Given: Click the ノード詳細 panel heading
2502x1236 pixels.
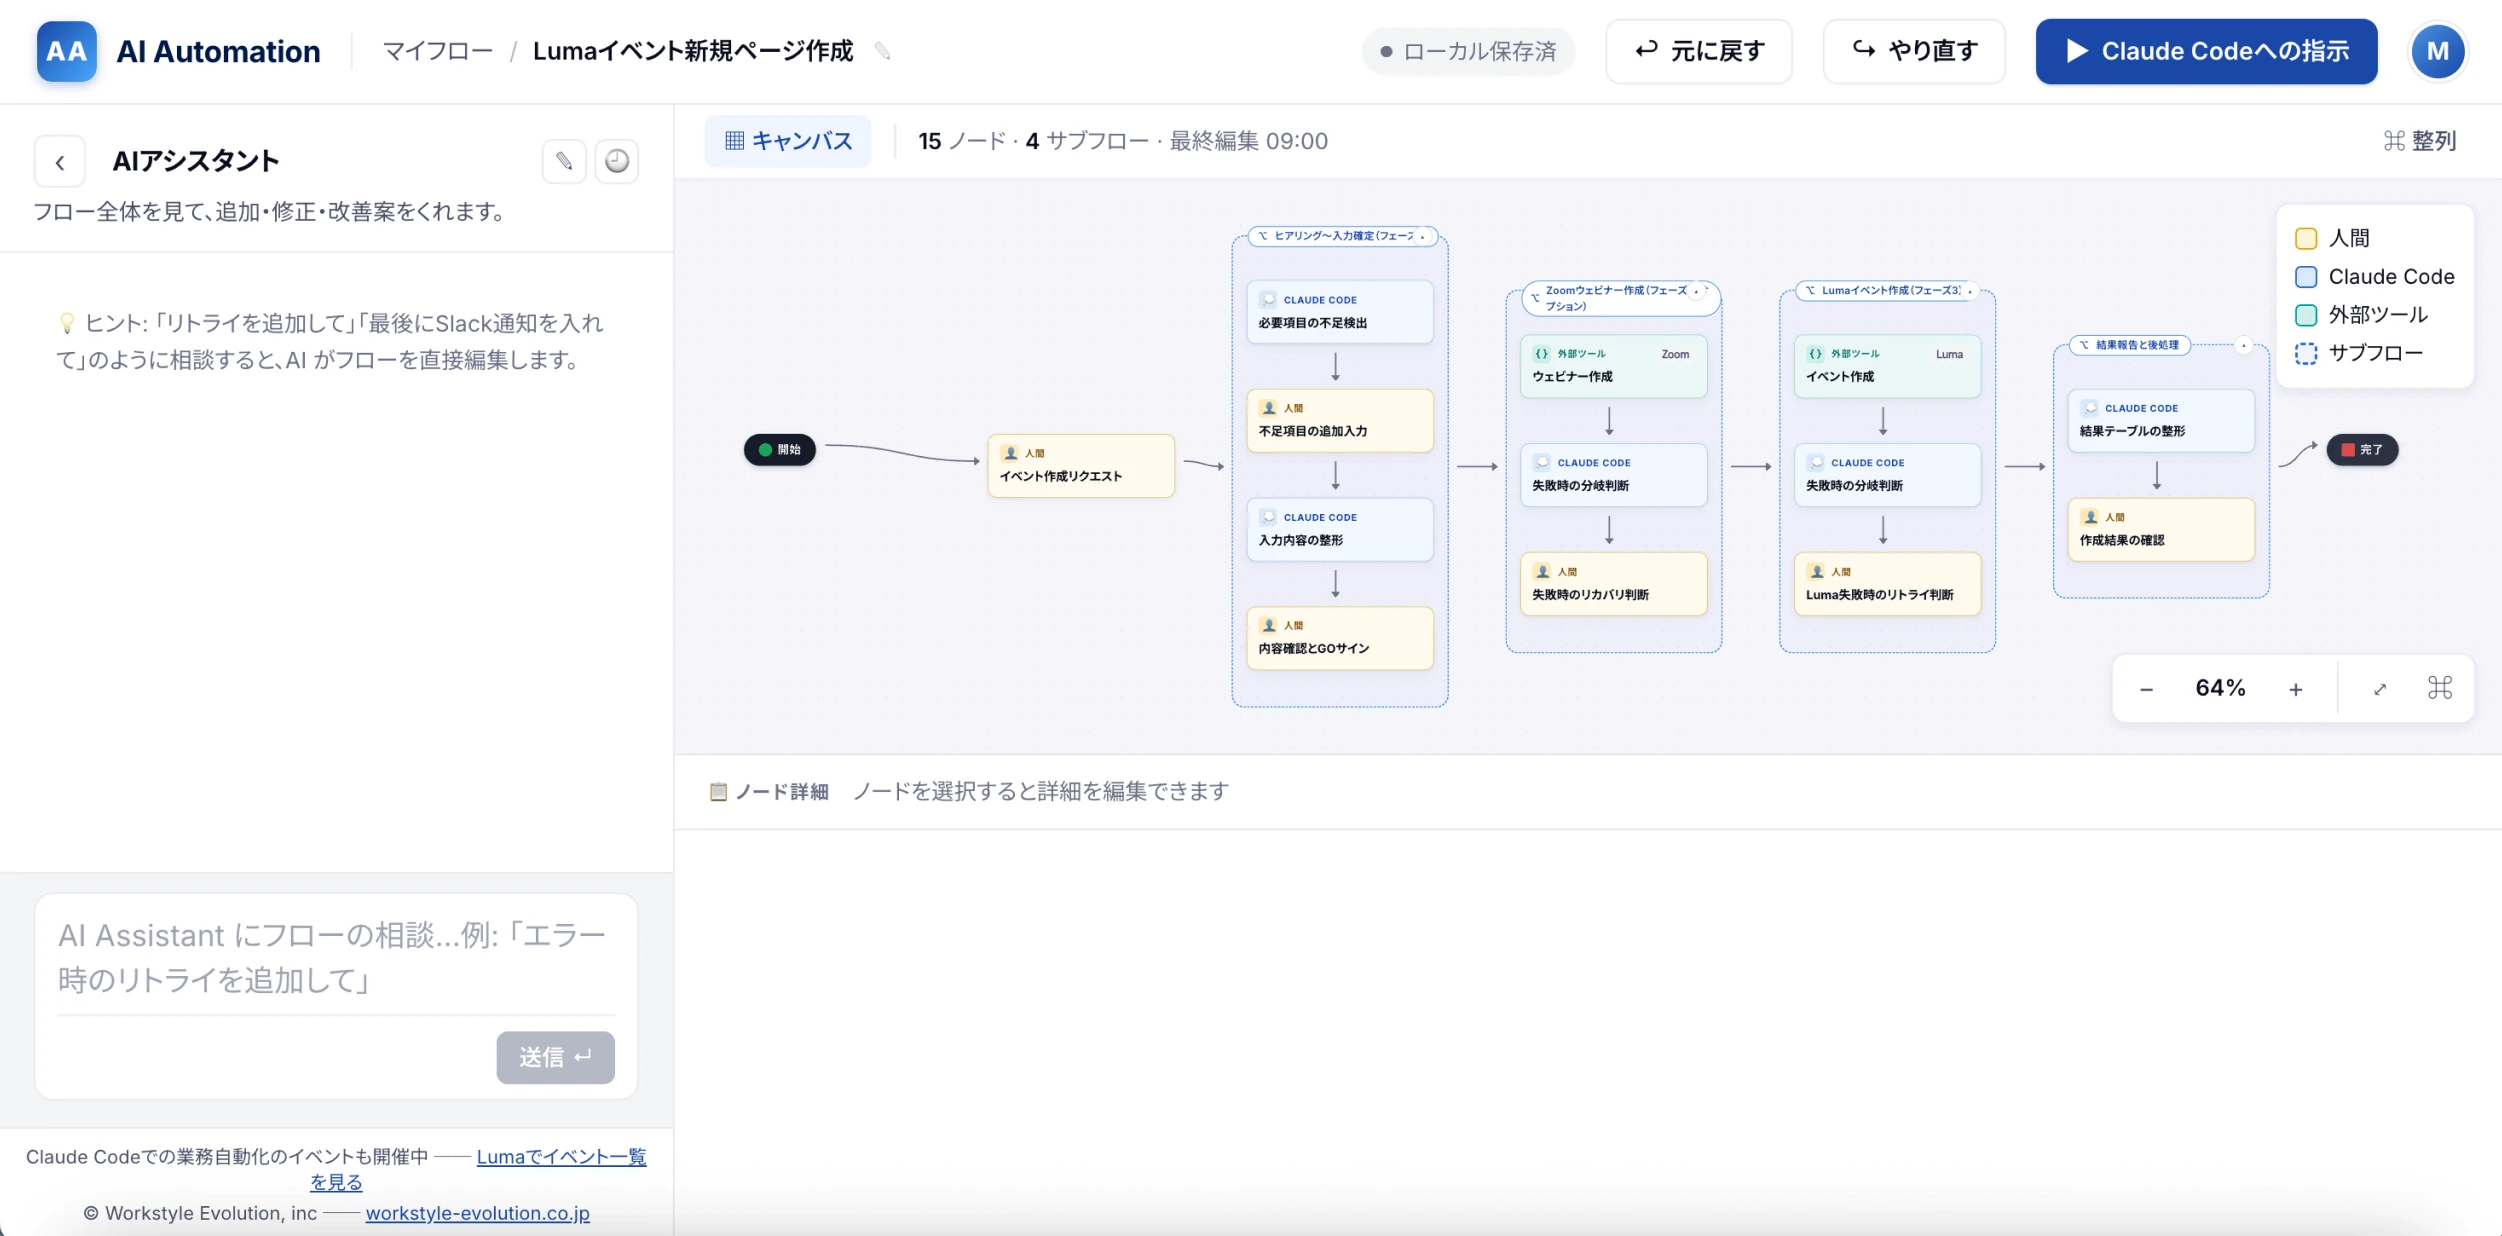Looking at the screenshot, I should coord(769,792).
